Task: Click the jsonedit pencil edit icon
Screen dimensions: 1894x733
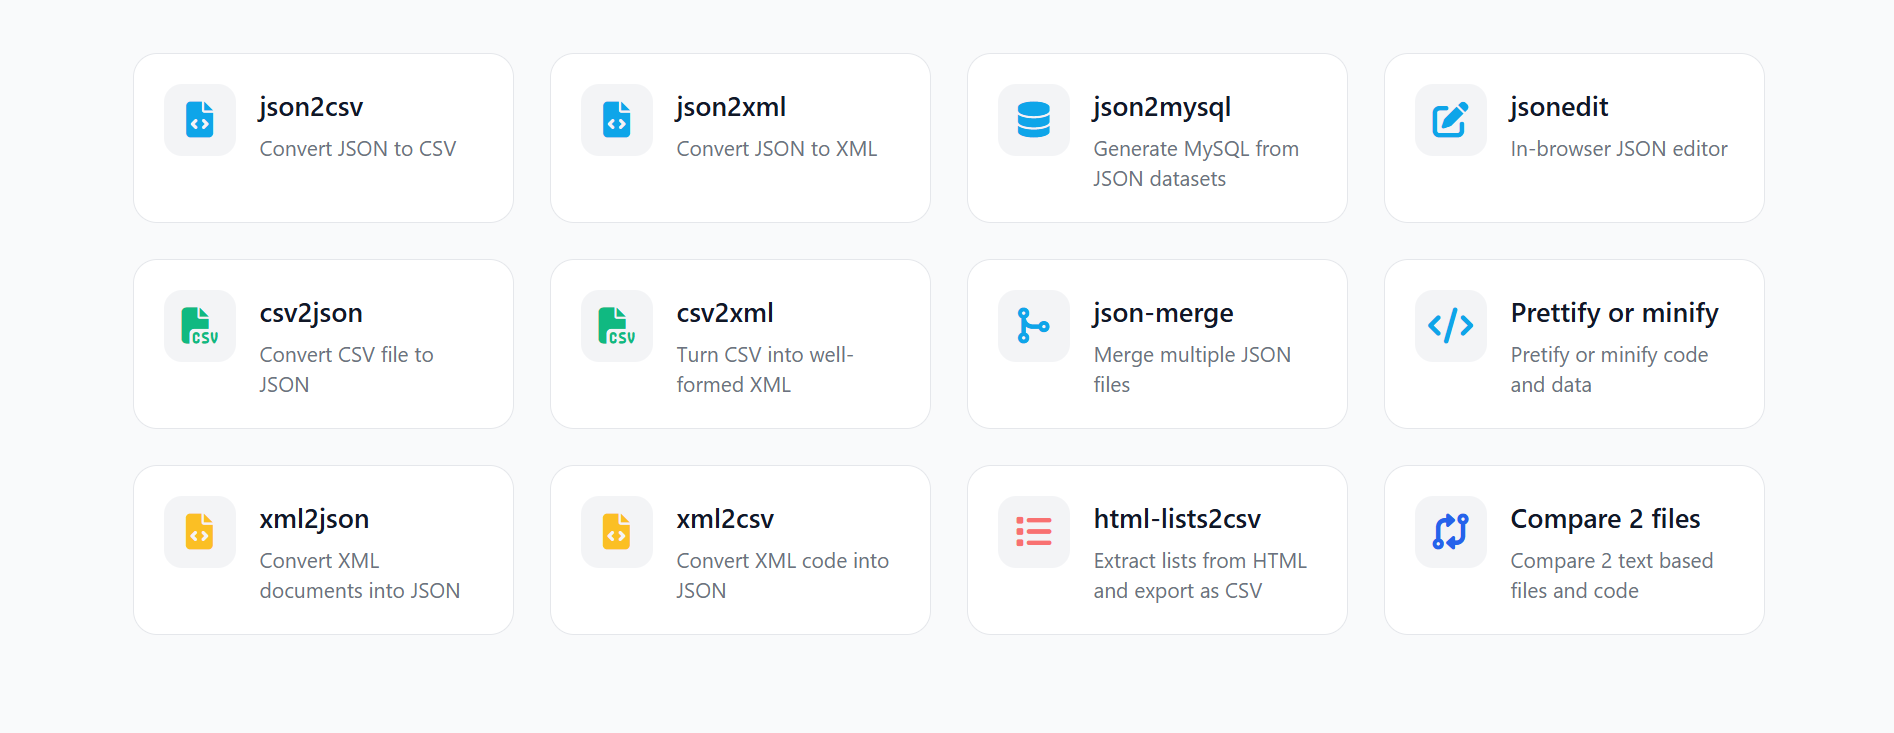Action: 1451,120
